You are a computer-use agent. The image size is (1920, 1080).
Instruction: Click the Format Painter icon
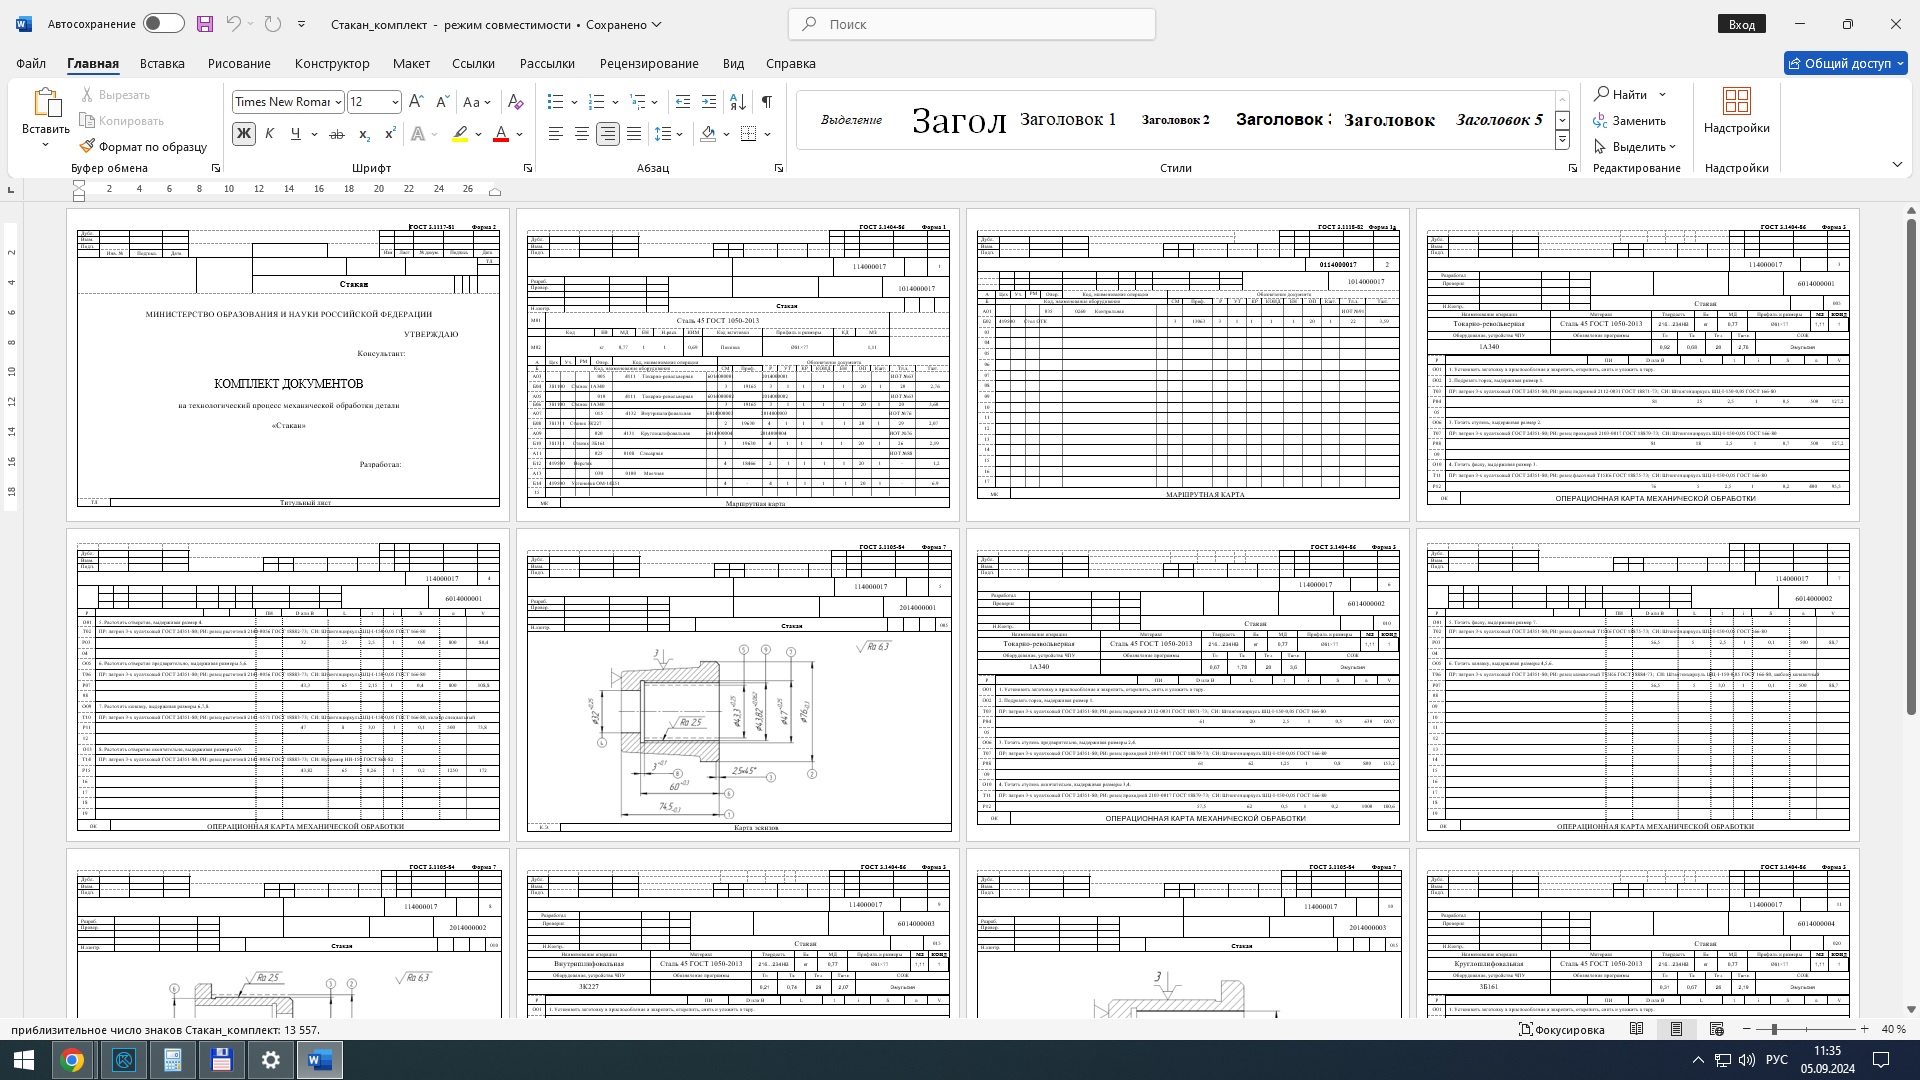point(88,146)
